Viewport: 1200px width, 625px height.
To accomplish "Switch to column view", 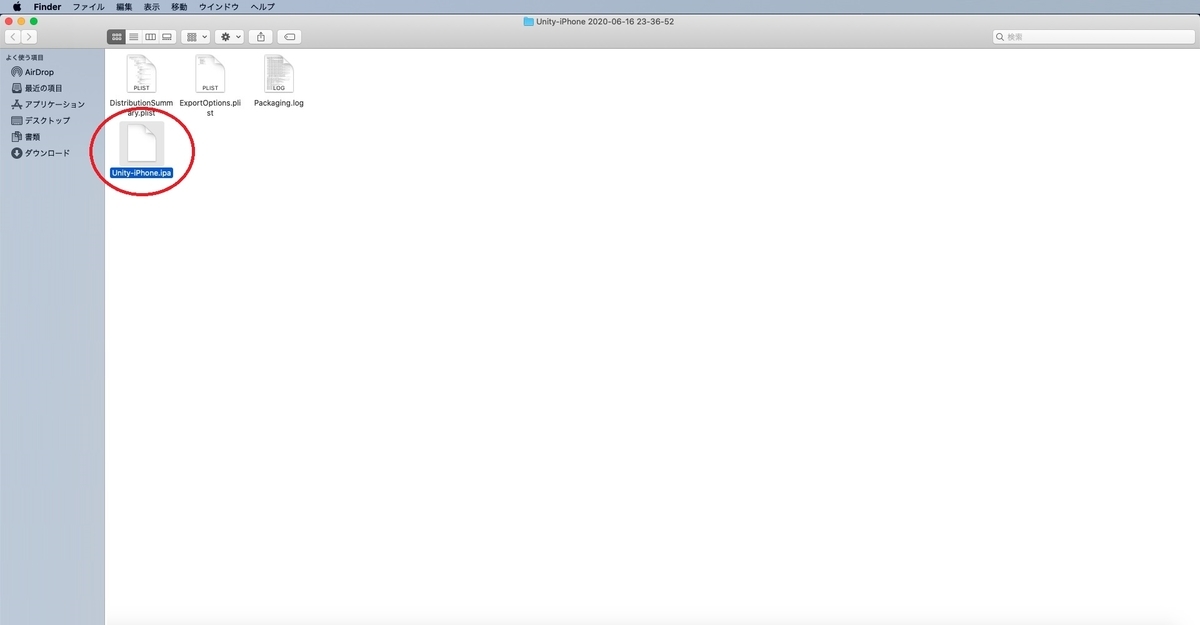I will point(150,37).
